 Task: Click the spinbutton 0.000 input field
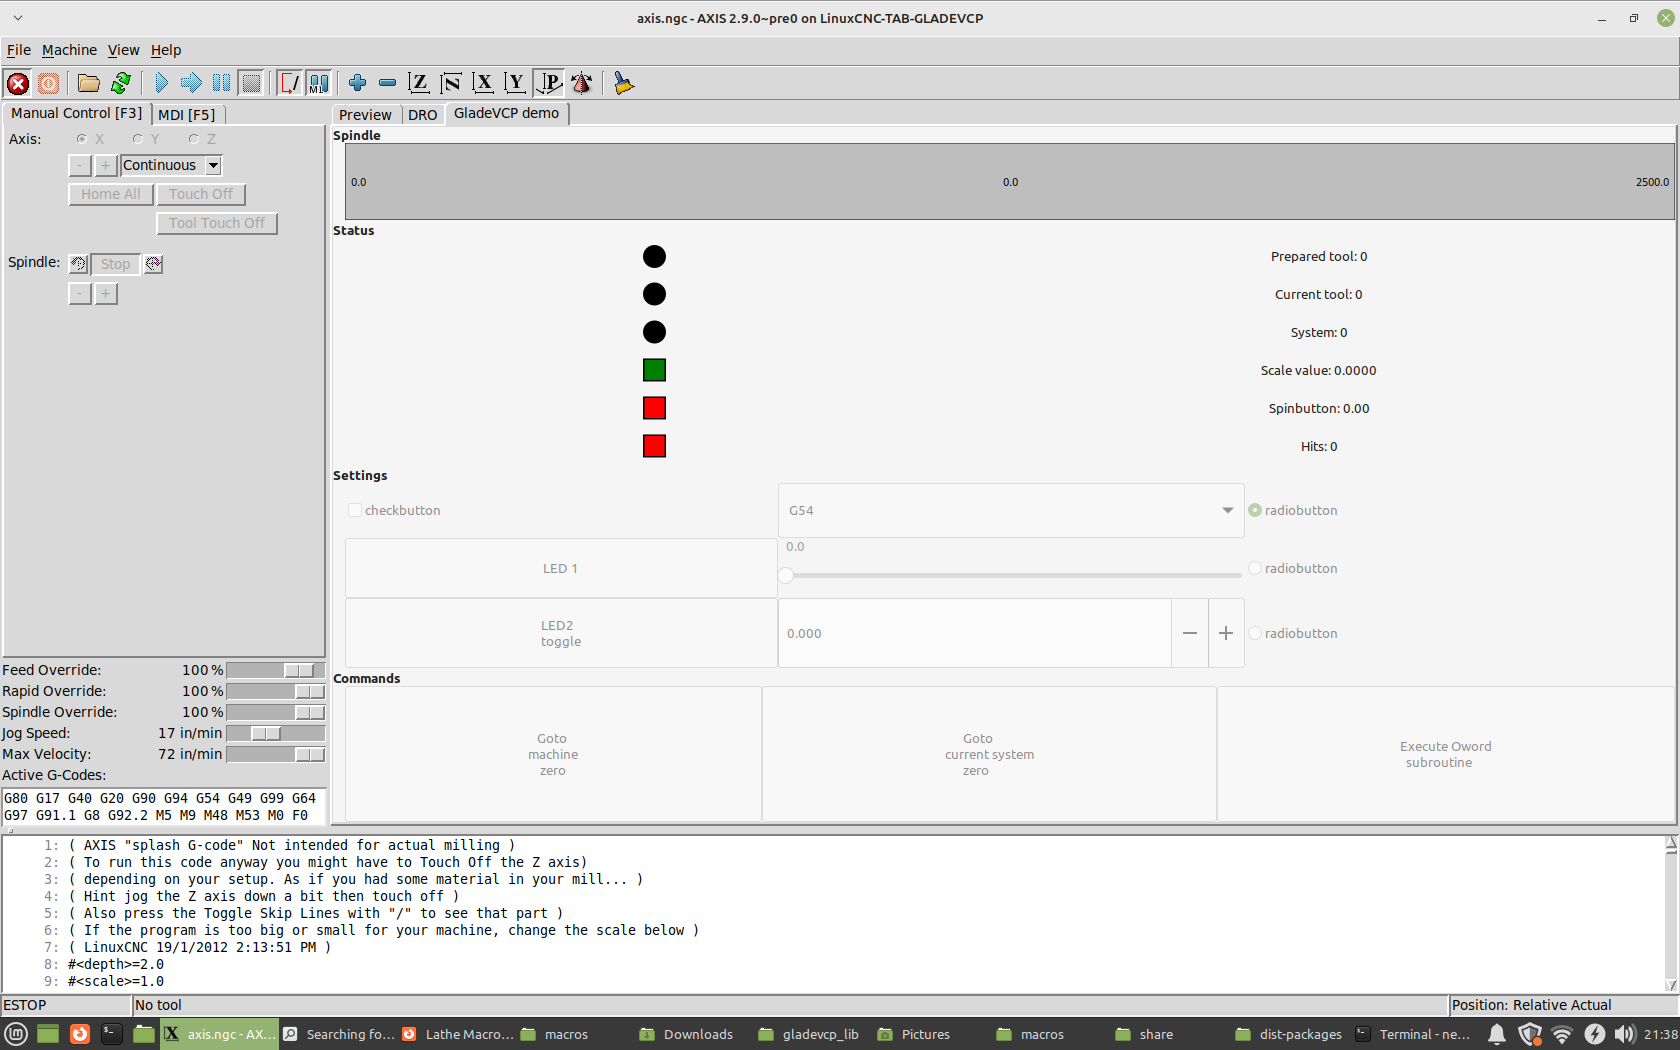[x=975, y=633]
